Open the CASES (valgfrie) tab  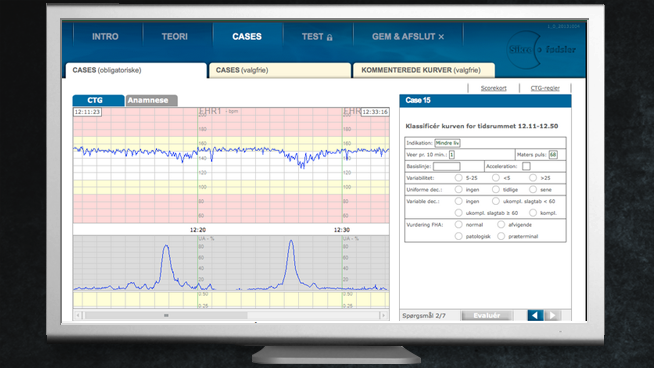coord(280,70)
